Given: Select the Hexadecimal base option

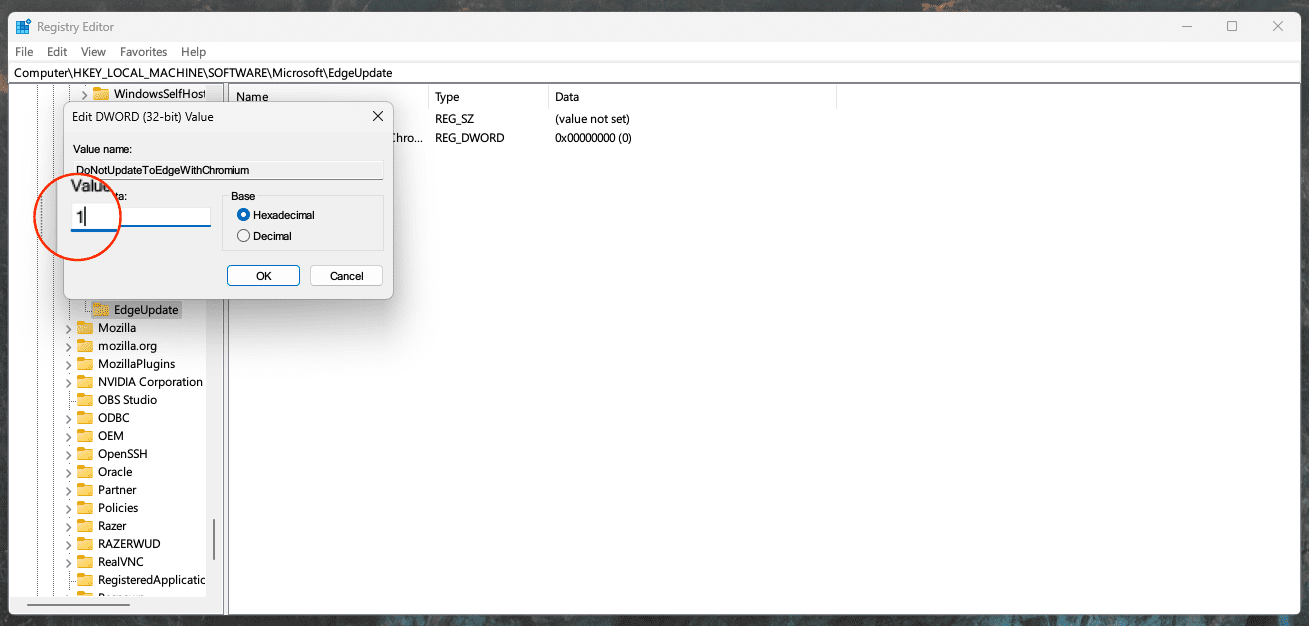Looking at the screenshot, I should (x=243, y=215).
